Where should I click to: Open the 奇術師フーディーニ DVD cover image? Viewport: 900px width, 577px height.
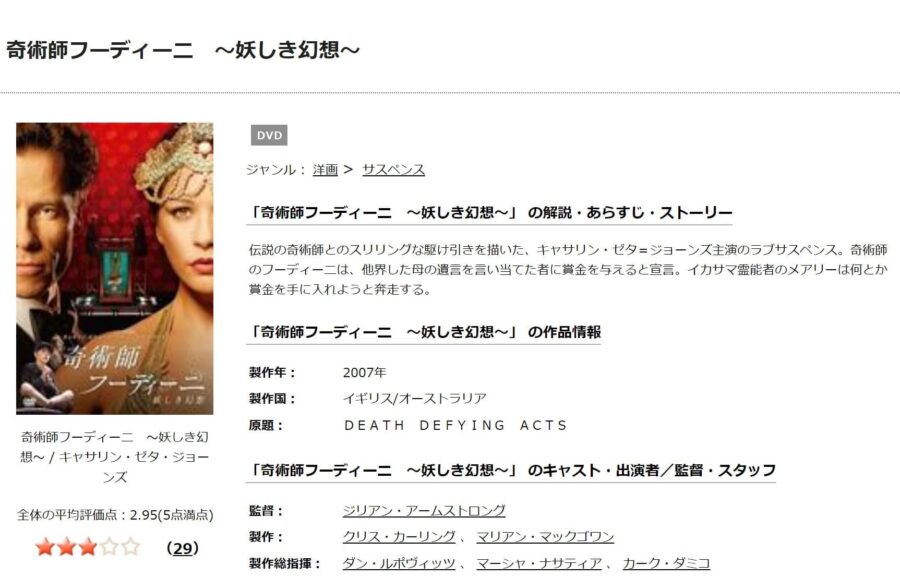tap(114, 268)
